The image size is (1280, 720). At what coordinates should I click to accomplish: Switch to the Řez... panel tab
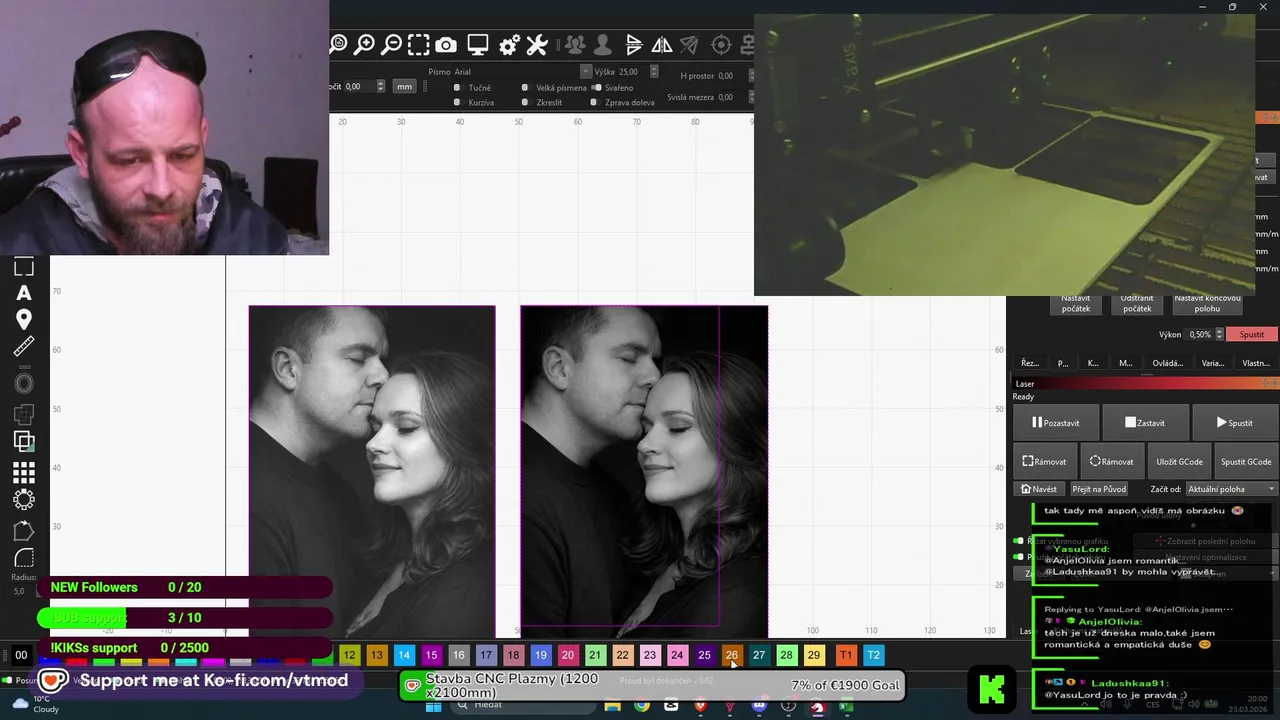pos(1029,363)
